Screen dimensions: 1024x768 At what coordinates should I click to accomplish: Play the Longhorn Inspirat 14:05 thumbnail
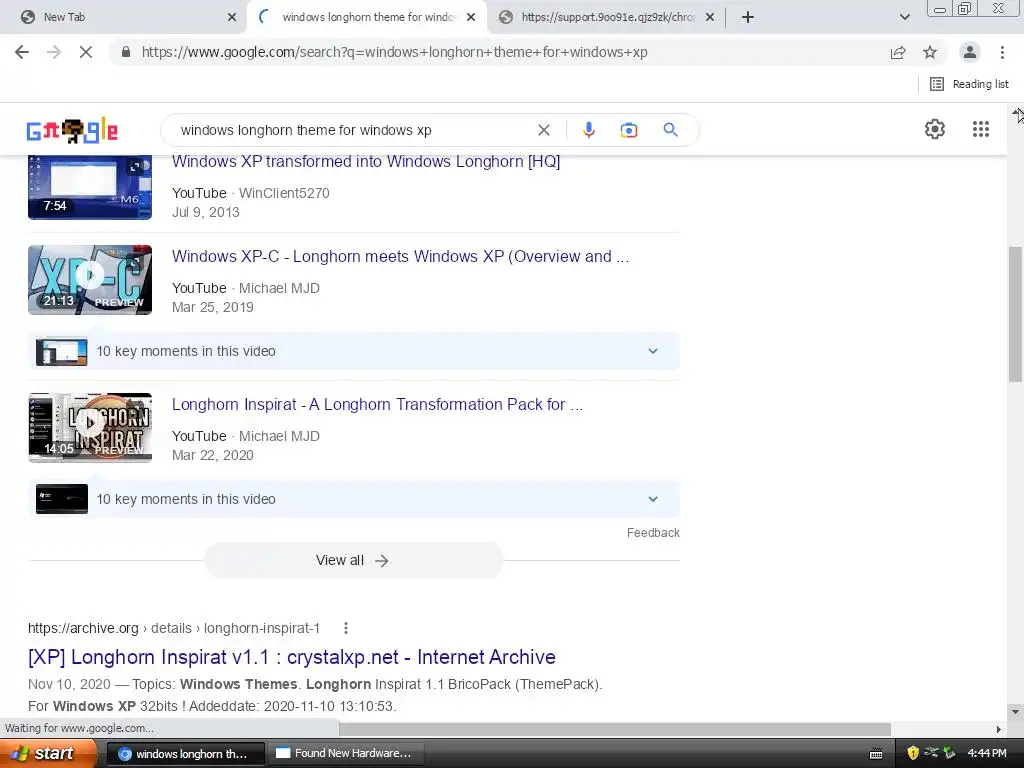pos(90,428)
